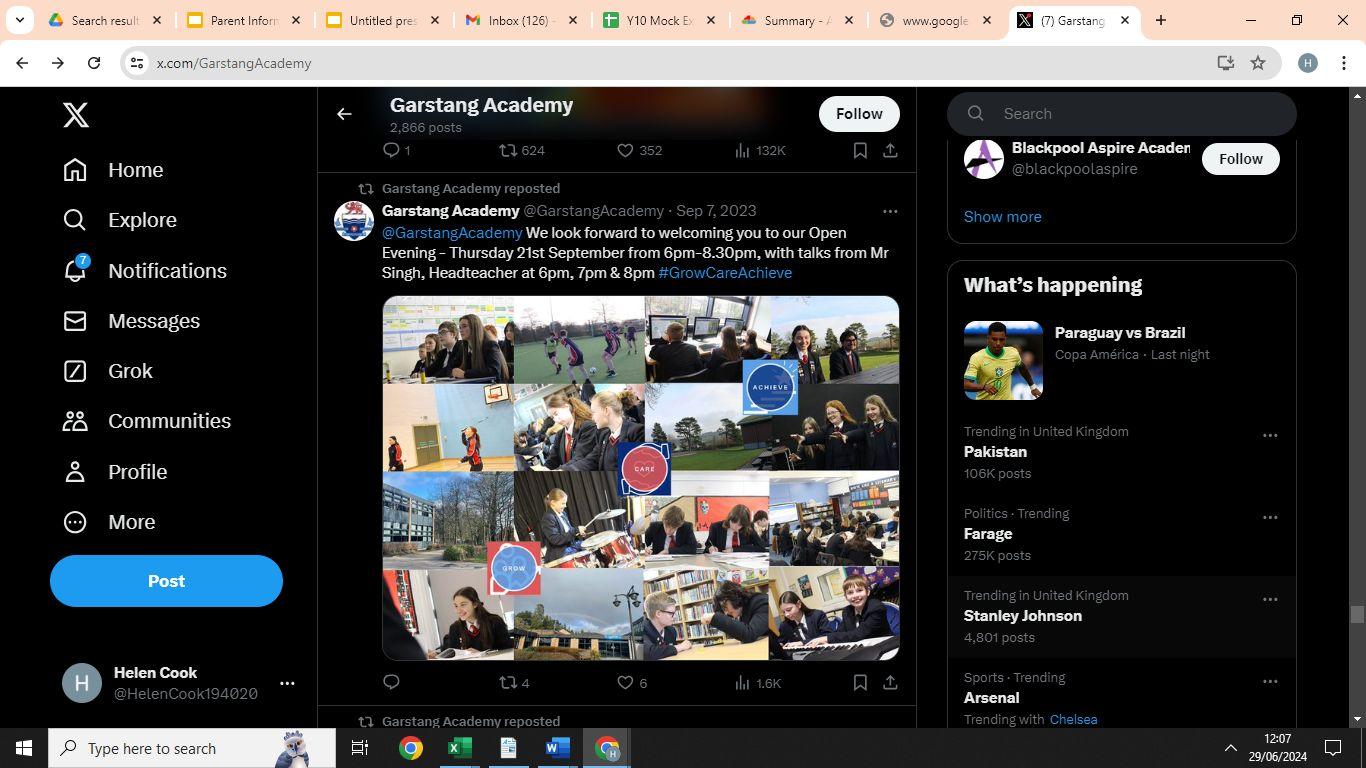Image resolution: width=1366 pixels, height=768 pixels.
Task: Open Excel from the taskbar
Action: [459, 748]
